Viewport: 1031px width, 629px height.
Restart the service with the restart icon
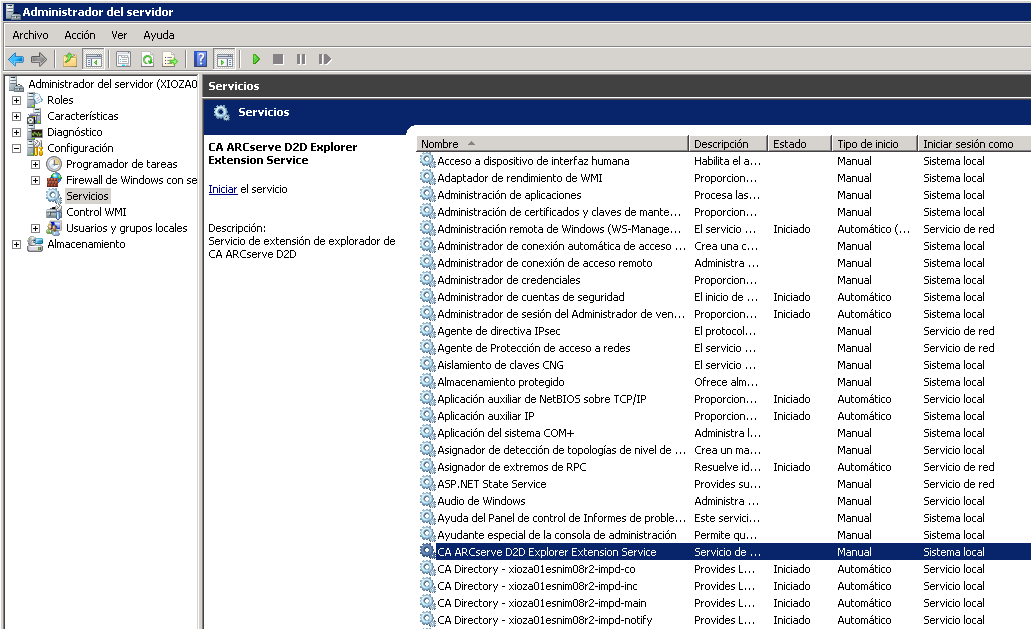(325, 59)
